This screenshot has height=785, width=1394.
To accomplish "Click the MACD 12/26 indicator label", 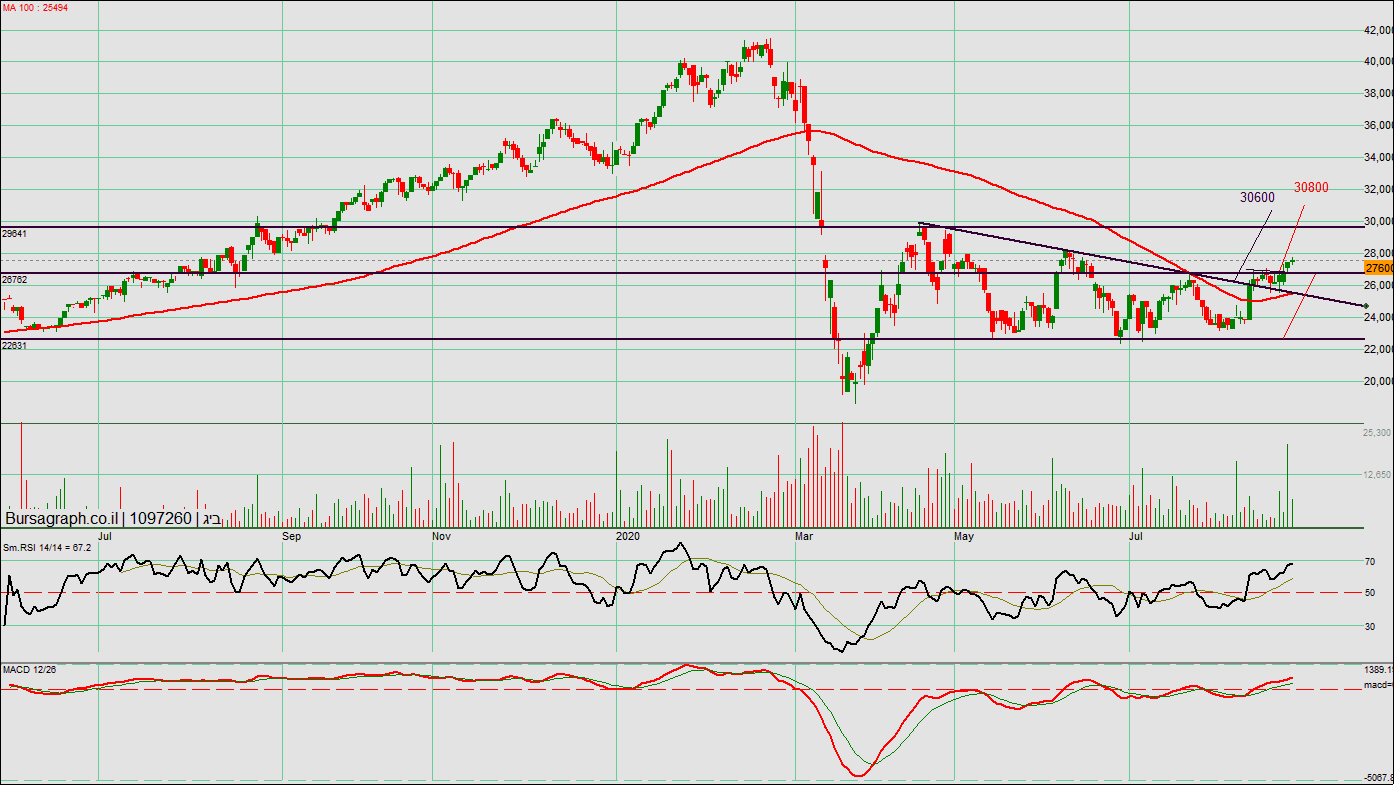I will (29, 668).
